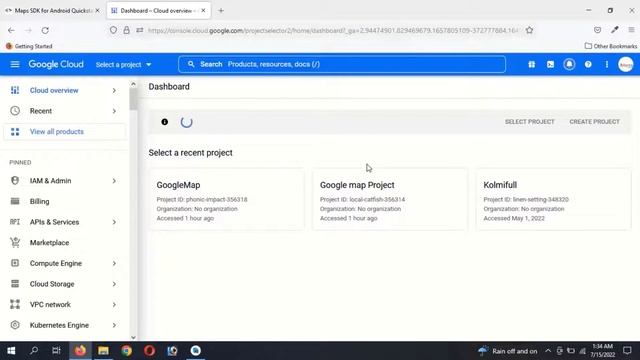Open Chrome from the taskbar
This screenshot has height=360, width=640.
click(x=127, y=351)
